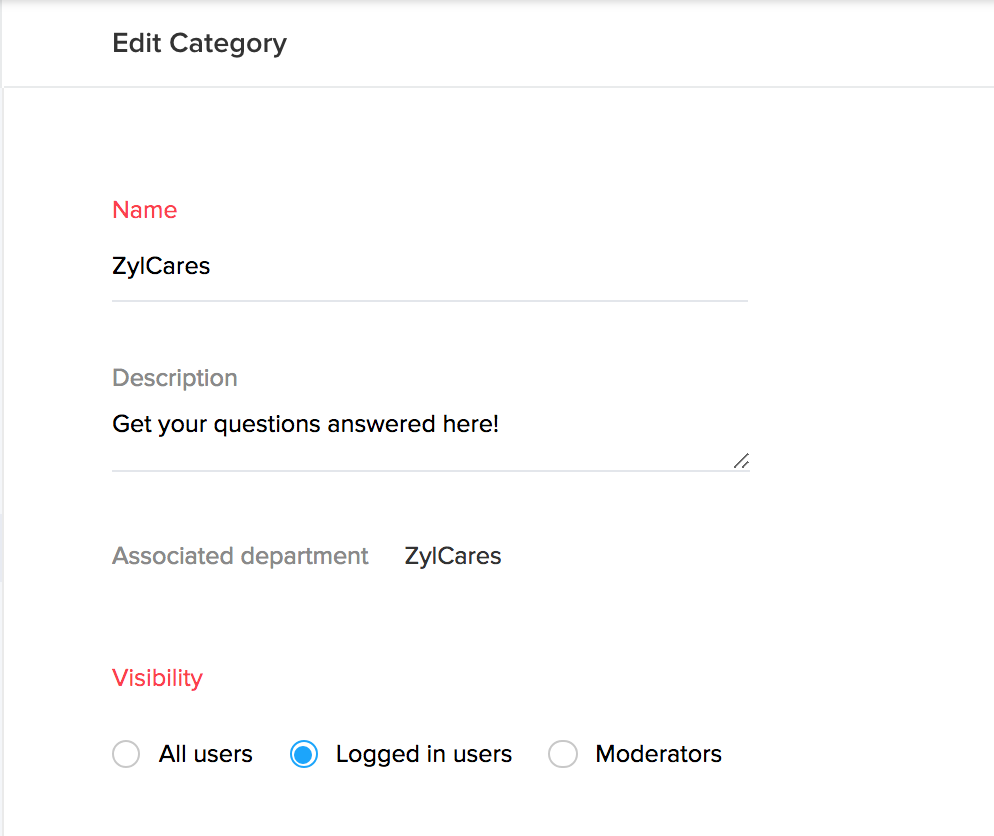Place cursor on word "answered" in Description

tap(389, 424)
